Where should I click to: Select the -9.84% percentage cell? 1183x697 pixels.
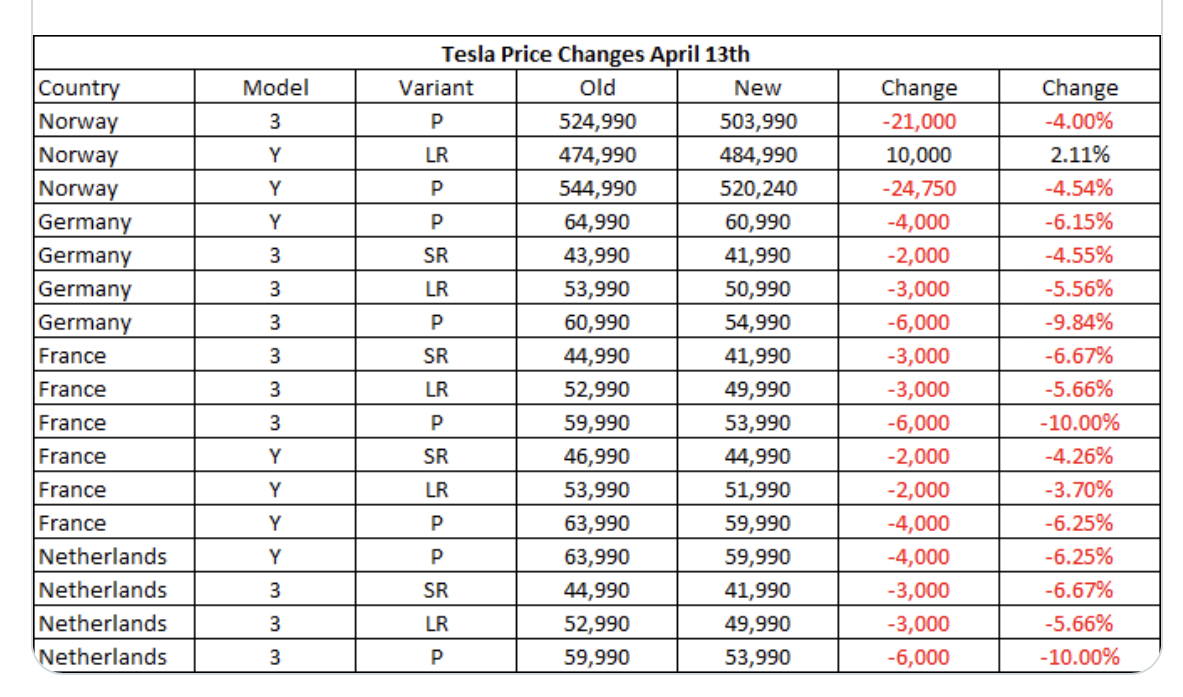click(x=1080, y=322)
